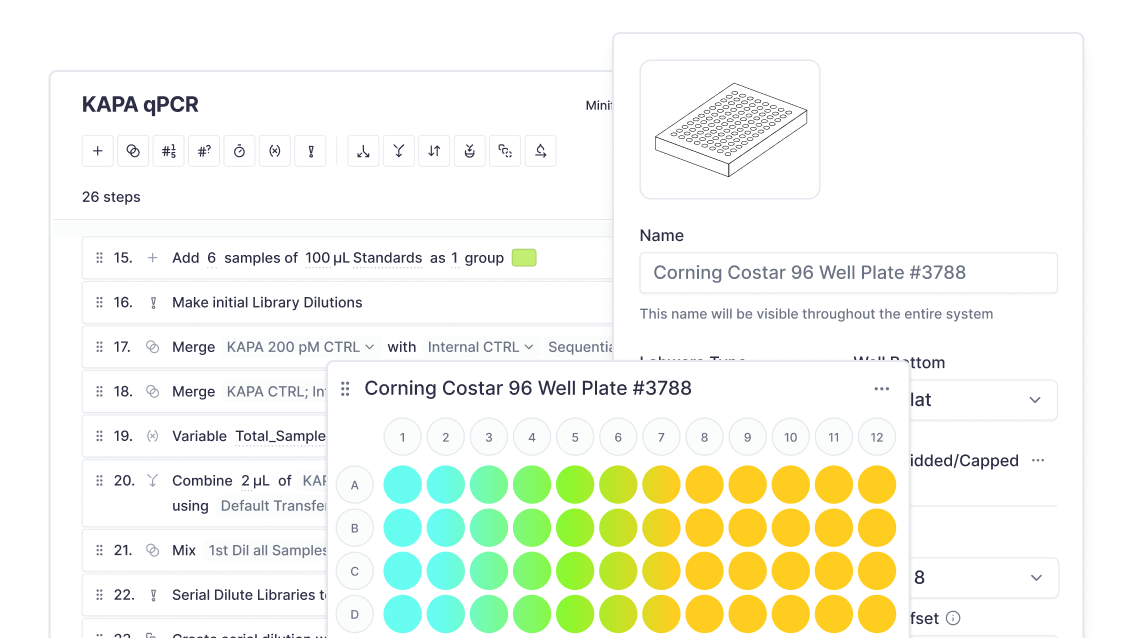Image resolution: width=1134 pixels, height=638 pixels.
Task: Click "Total_Sample" variable name in step 19
Action: 281,436
